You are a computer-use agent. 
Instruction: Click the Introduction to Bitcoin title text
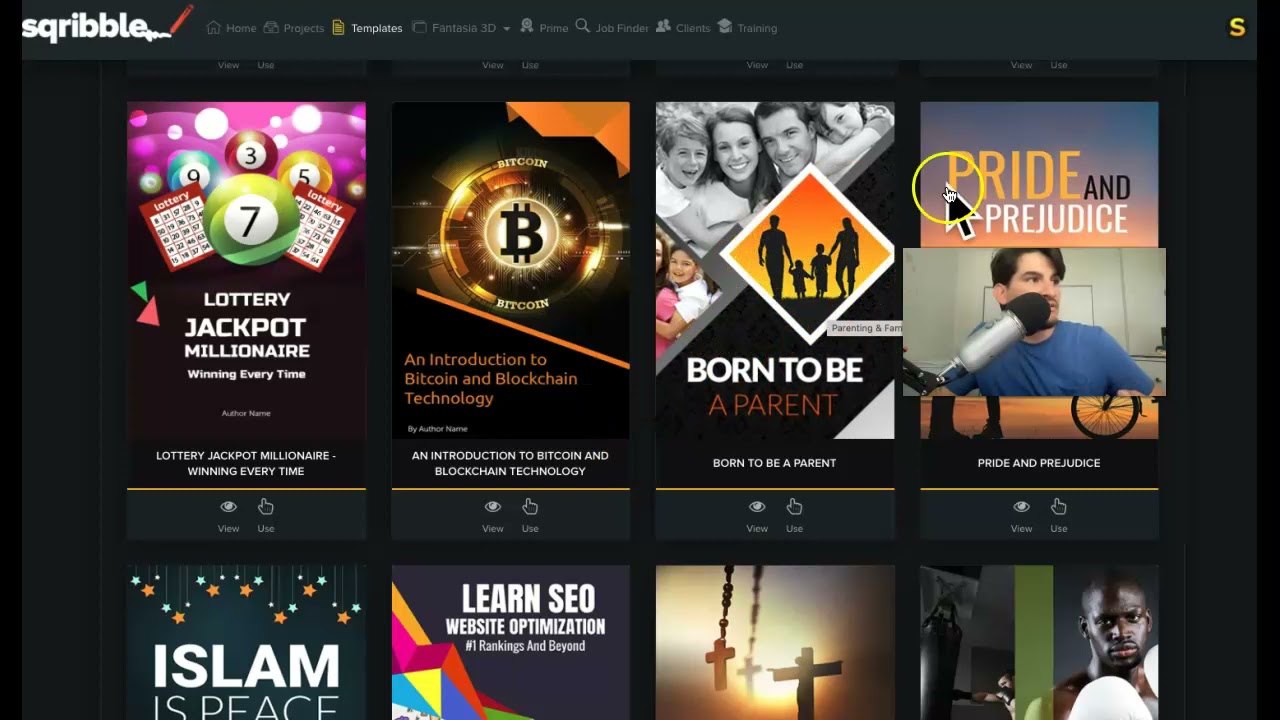(x=510, y=463)
